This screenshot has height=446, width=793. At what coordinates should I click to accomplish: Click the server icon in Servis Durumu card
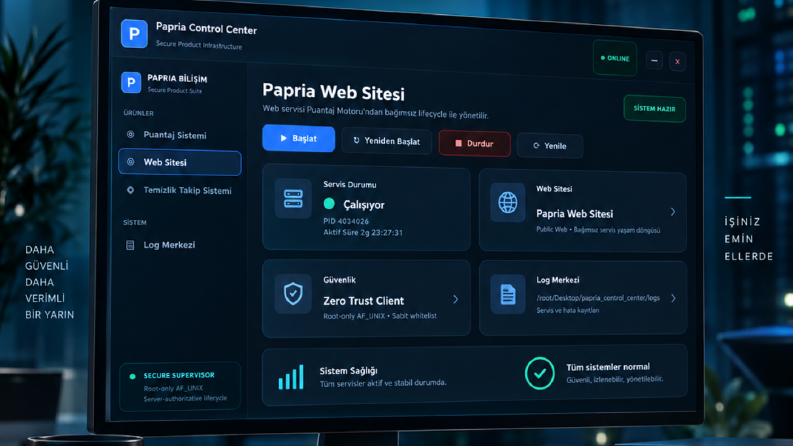[293, 198]
